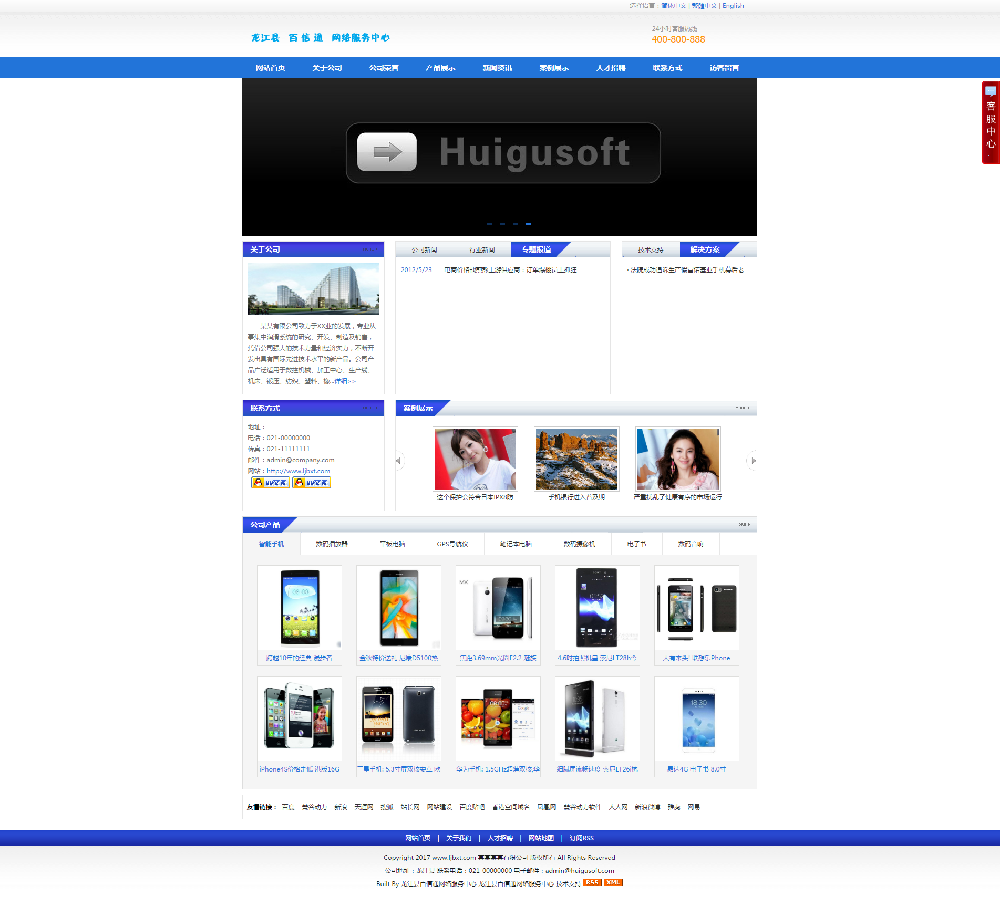Open 关于公司 in the main navigation bar
The height and width of the screenshot is (917, 1000).
[x=327, y=68]
